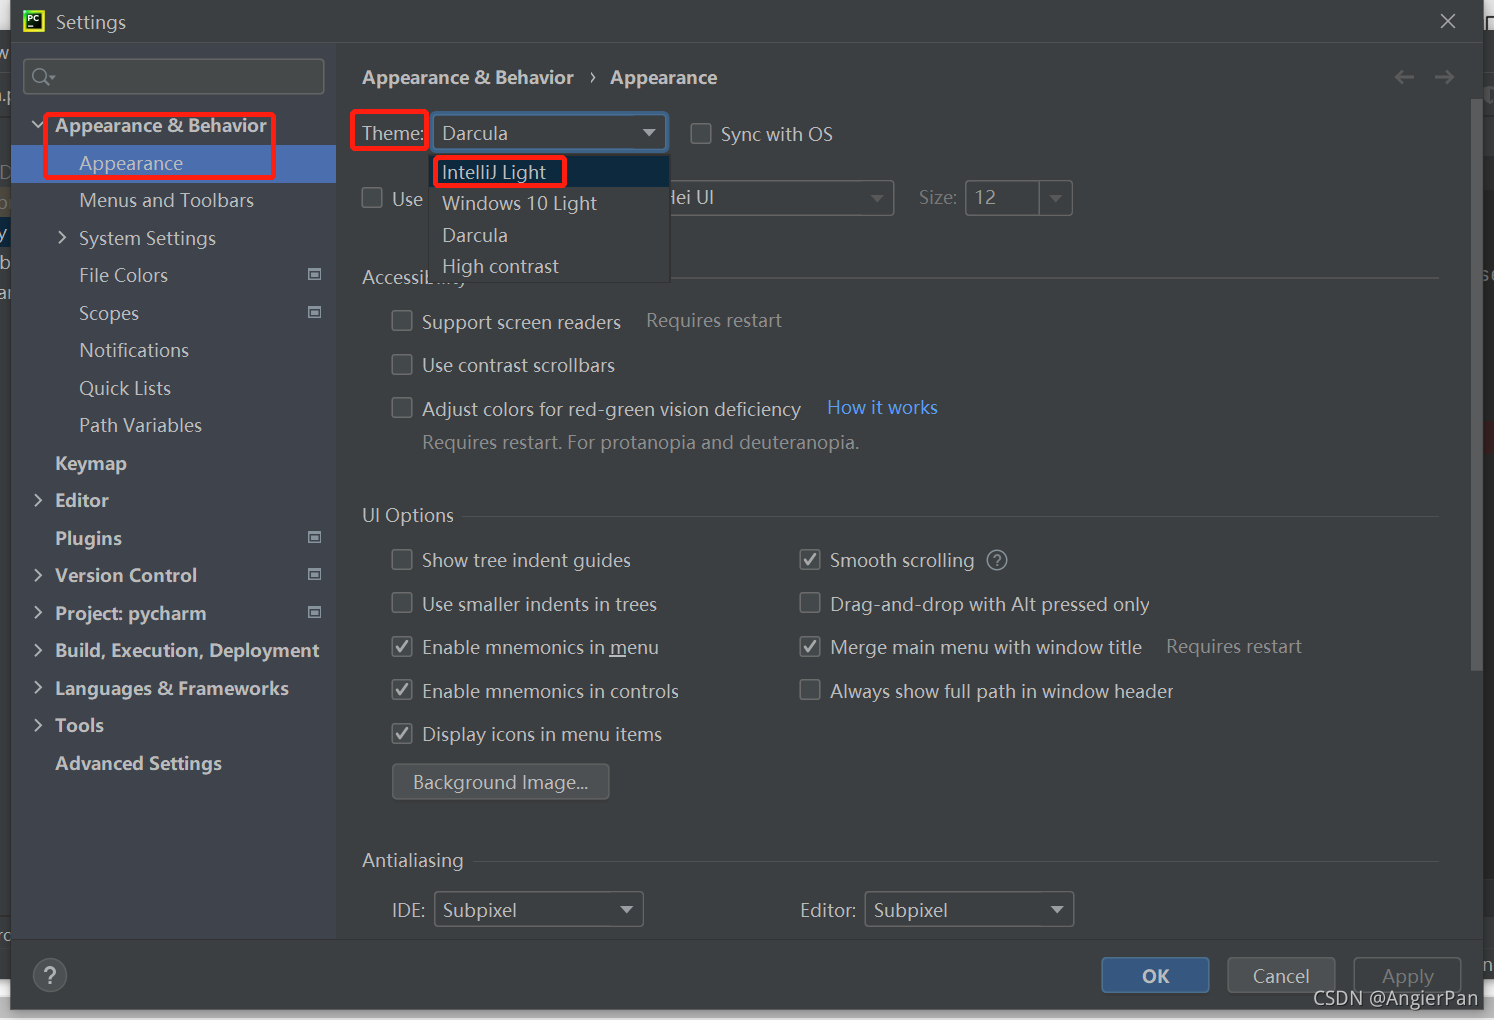Expand Build, Execution, Deployment node
This screenshot has height=1020, width=1494.
(x=38, y=650)
